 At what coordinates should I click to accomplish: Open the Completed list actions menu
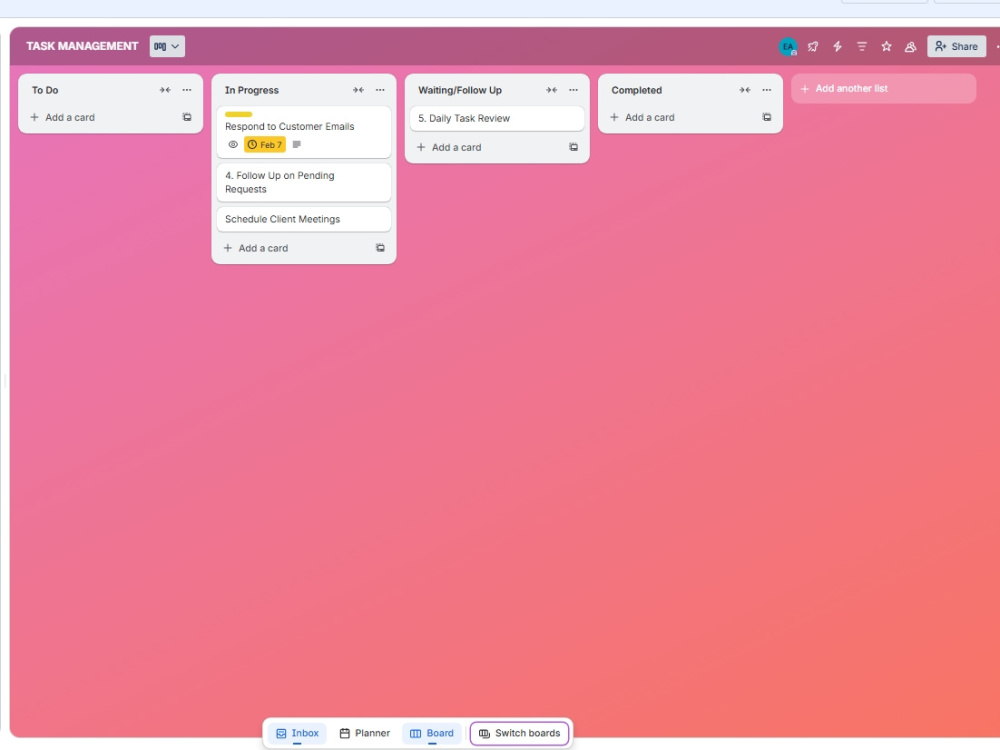[x=767, y=90]
